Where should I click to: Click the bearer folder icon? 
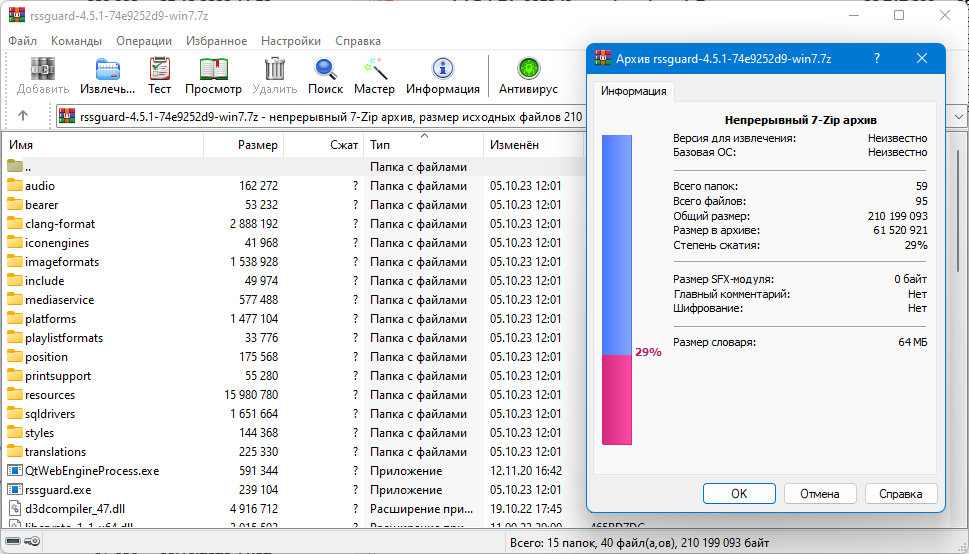tap(15, 205)
